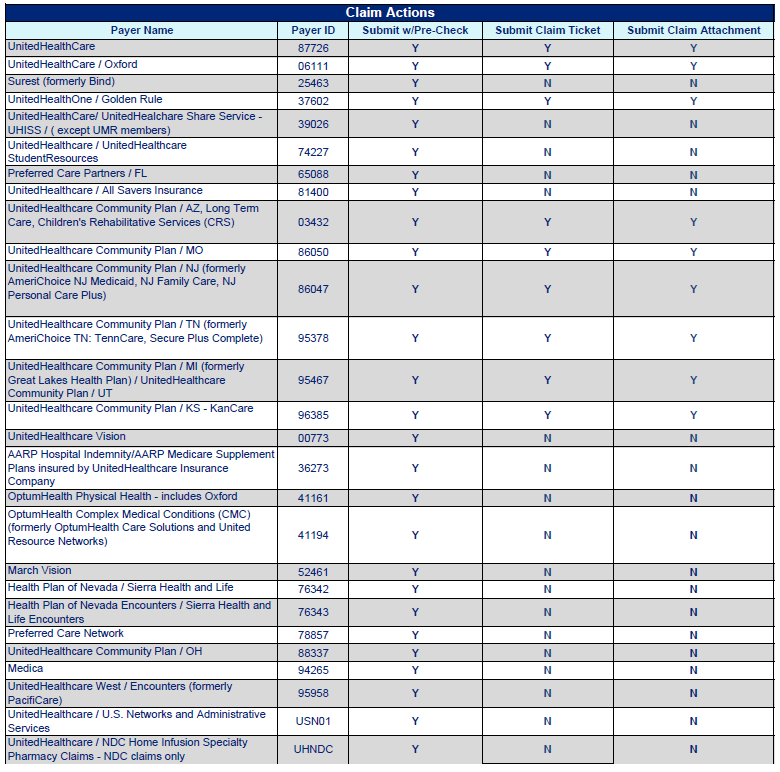Click UnitedHealthcare Vision payer name
The image size is (780, 772).
pos(67,436)
